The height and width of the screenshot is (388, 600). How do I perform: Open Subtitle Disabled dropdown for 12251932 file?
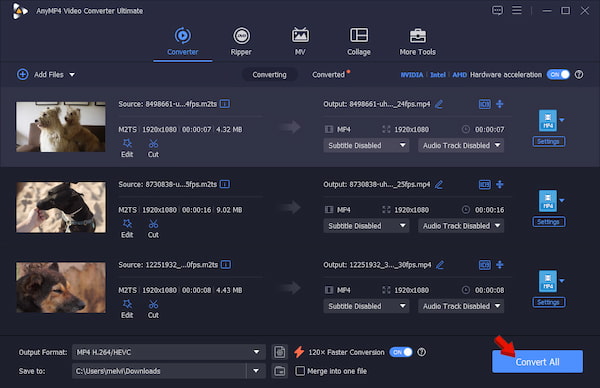tap(366, 306)
